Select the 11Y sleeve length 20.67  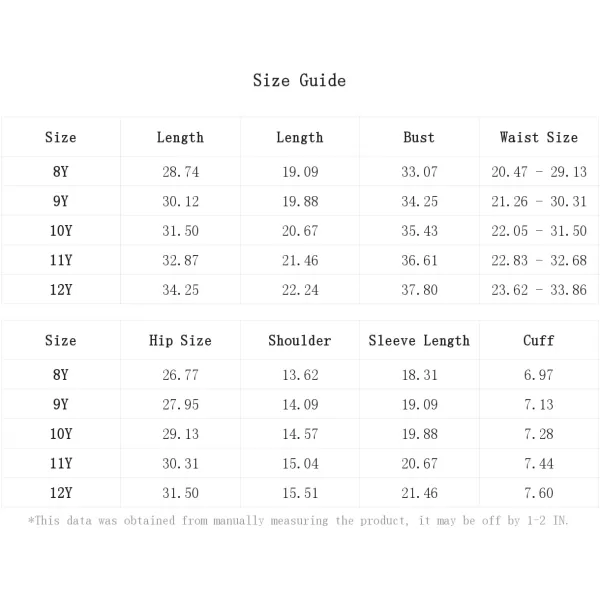419,463
